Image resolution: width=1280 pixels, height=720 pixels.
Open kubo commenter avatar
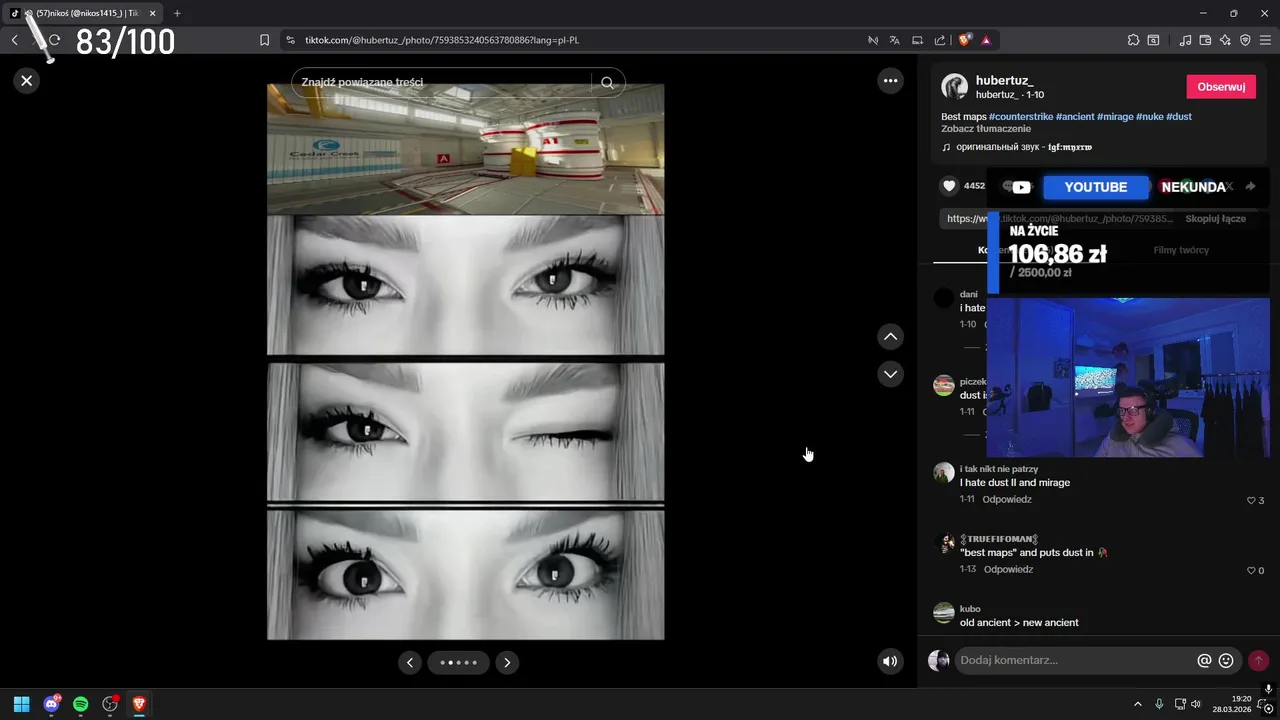tap(944, 613)
